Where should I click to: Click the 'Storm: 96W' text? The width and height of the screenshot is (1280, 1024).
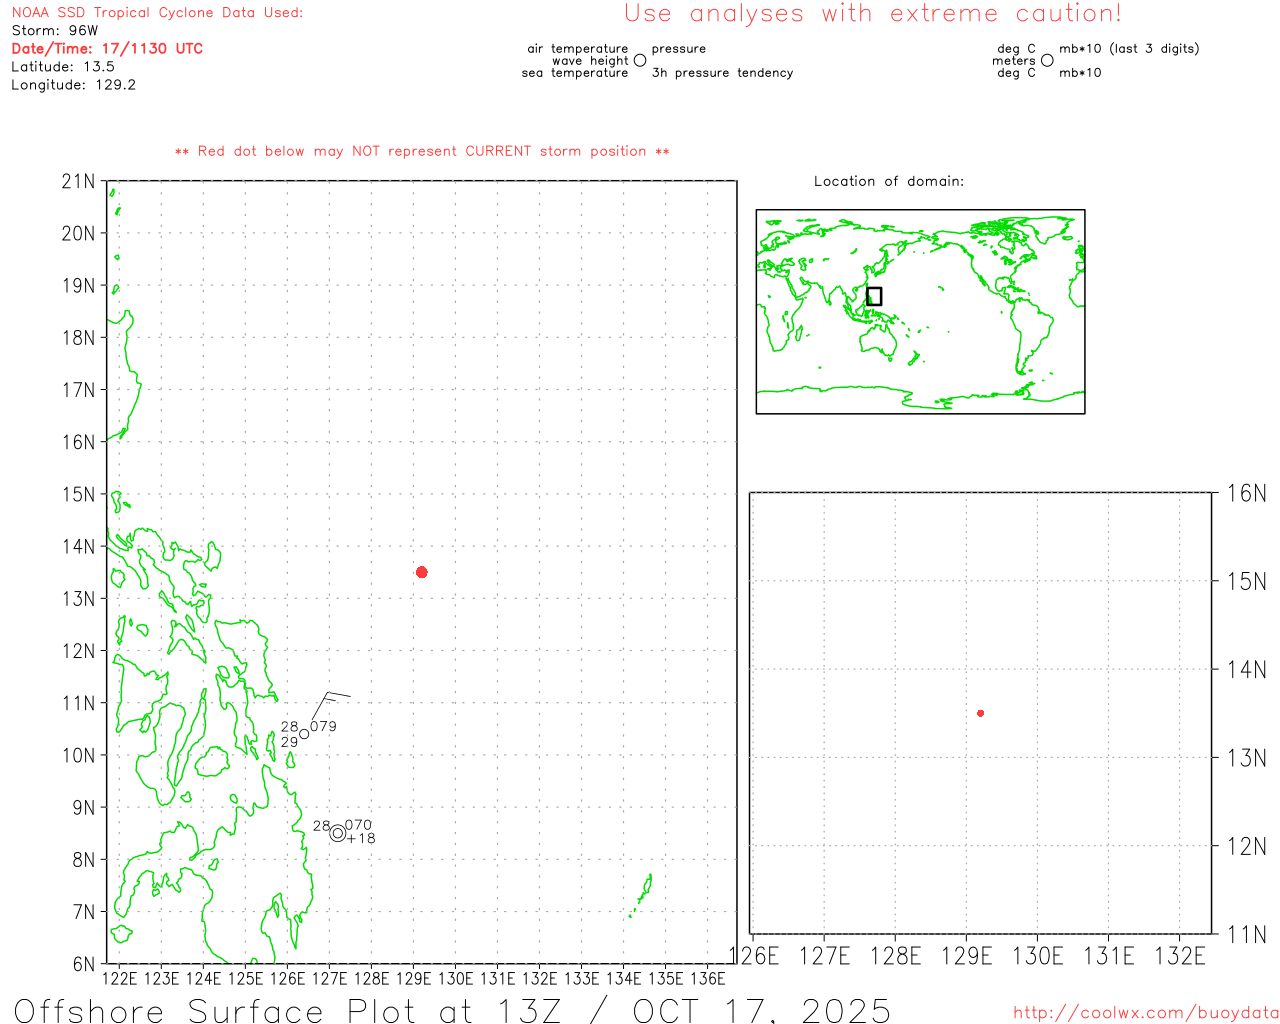point(55,31)
